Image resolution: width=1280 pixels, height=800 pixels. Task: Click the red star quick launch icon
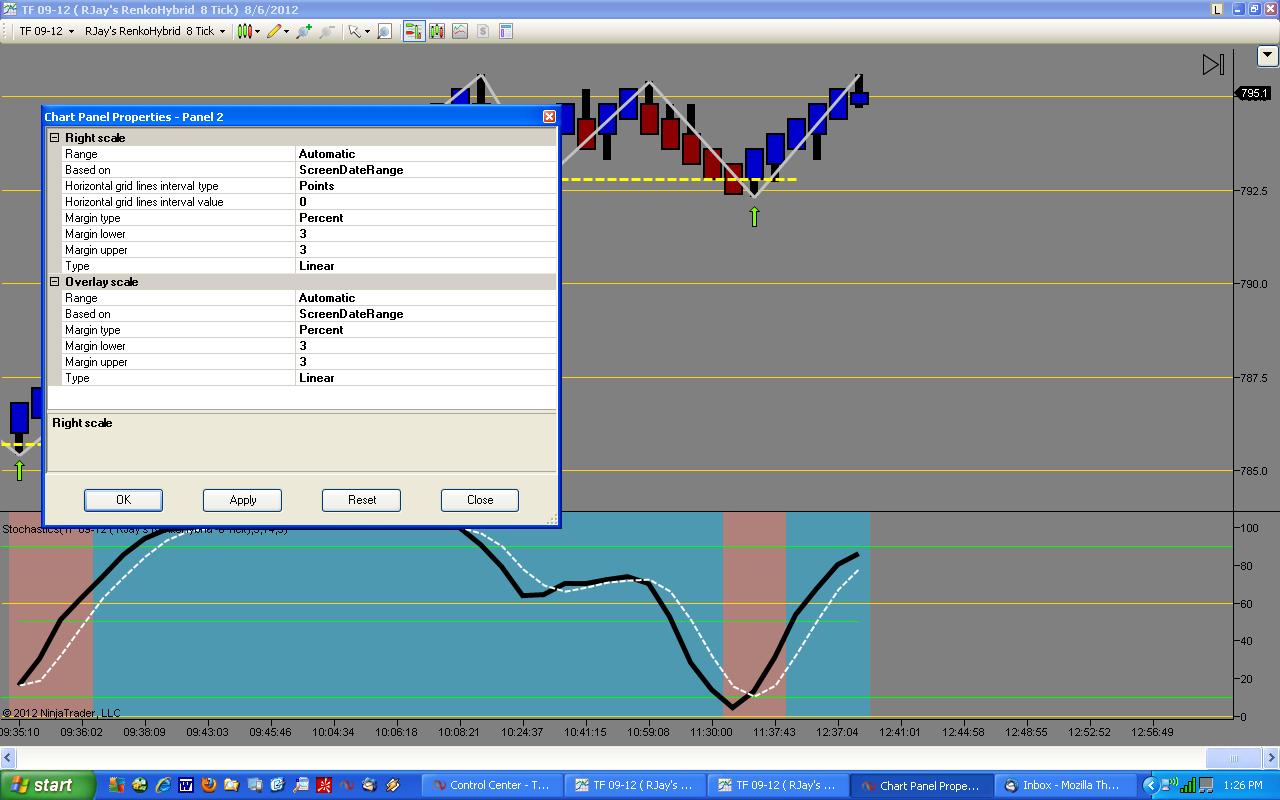(x=323, y=785)
